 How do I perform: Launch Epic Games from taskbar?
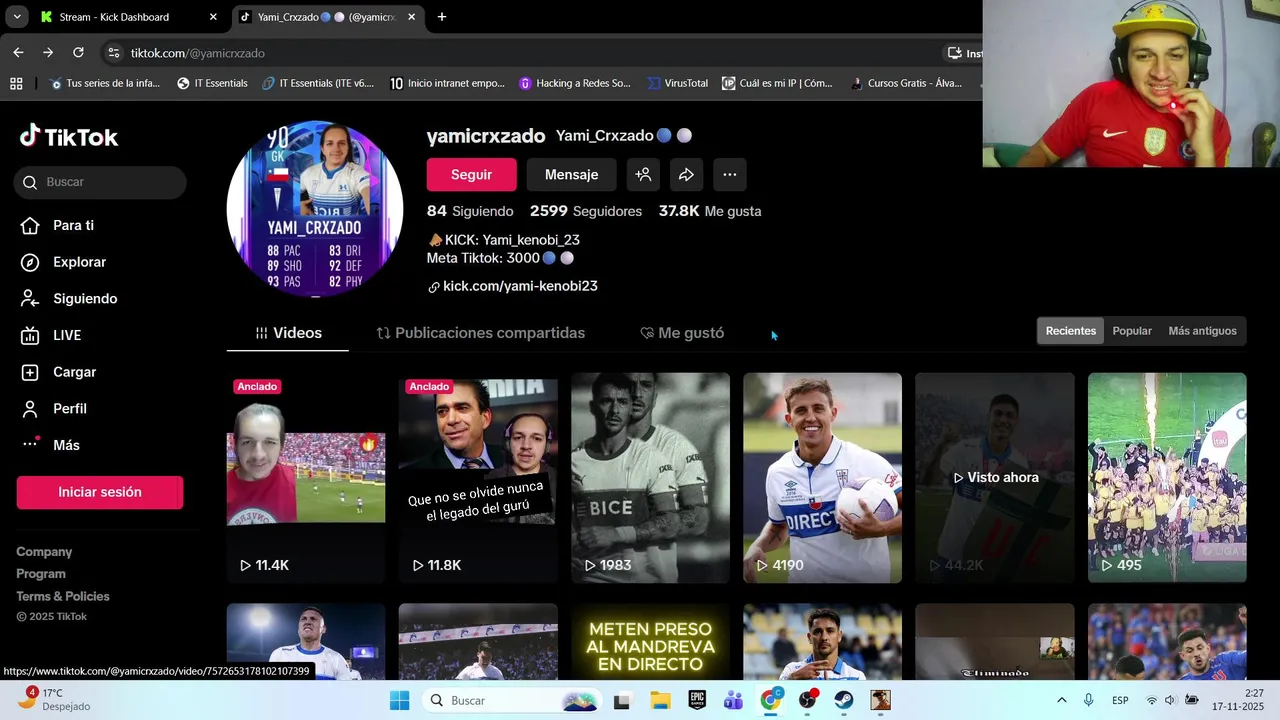(x=697, y=700)
